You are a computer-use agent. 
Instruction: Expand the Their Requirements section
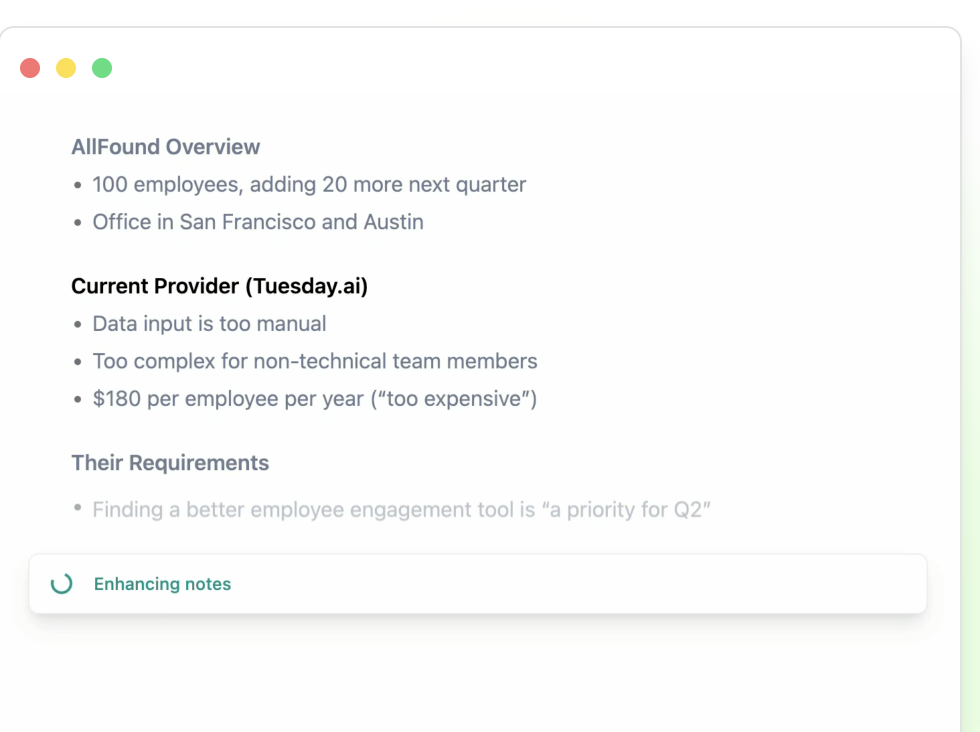pos(169,463)
